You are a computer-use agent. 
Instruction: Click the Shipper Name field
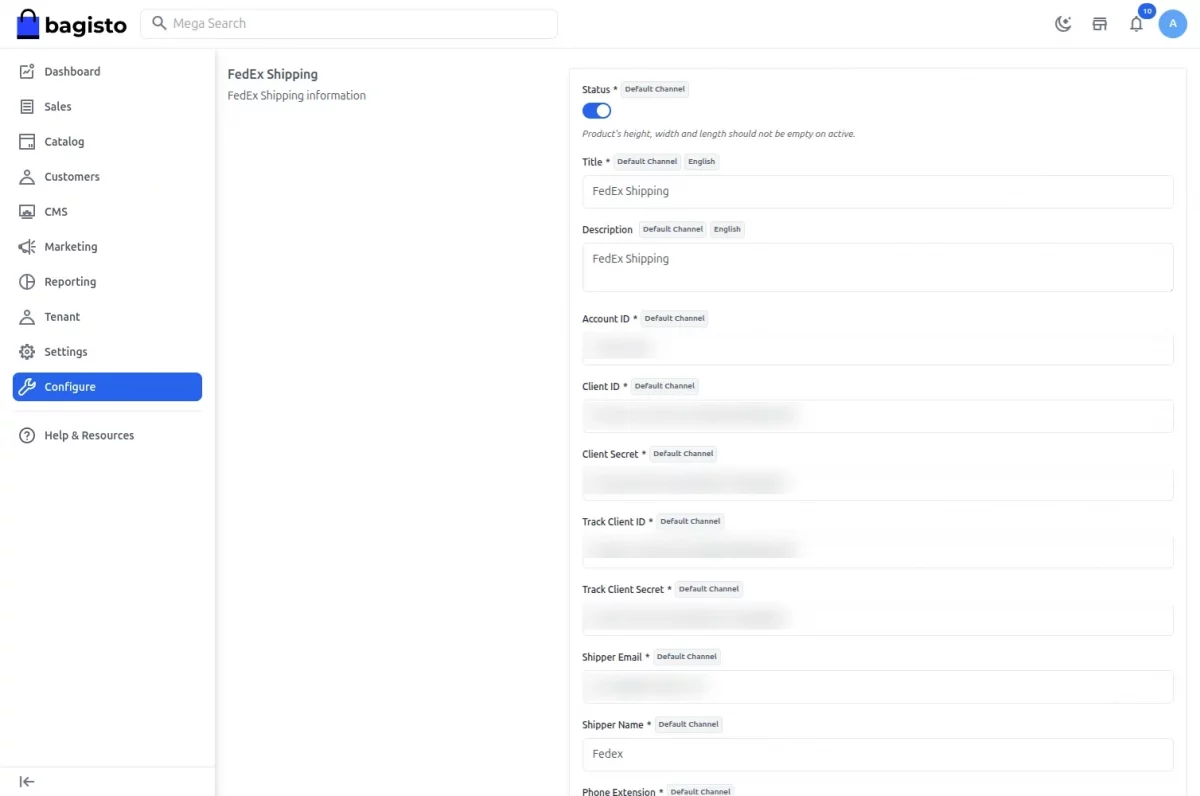pos(877,754)
